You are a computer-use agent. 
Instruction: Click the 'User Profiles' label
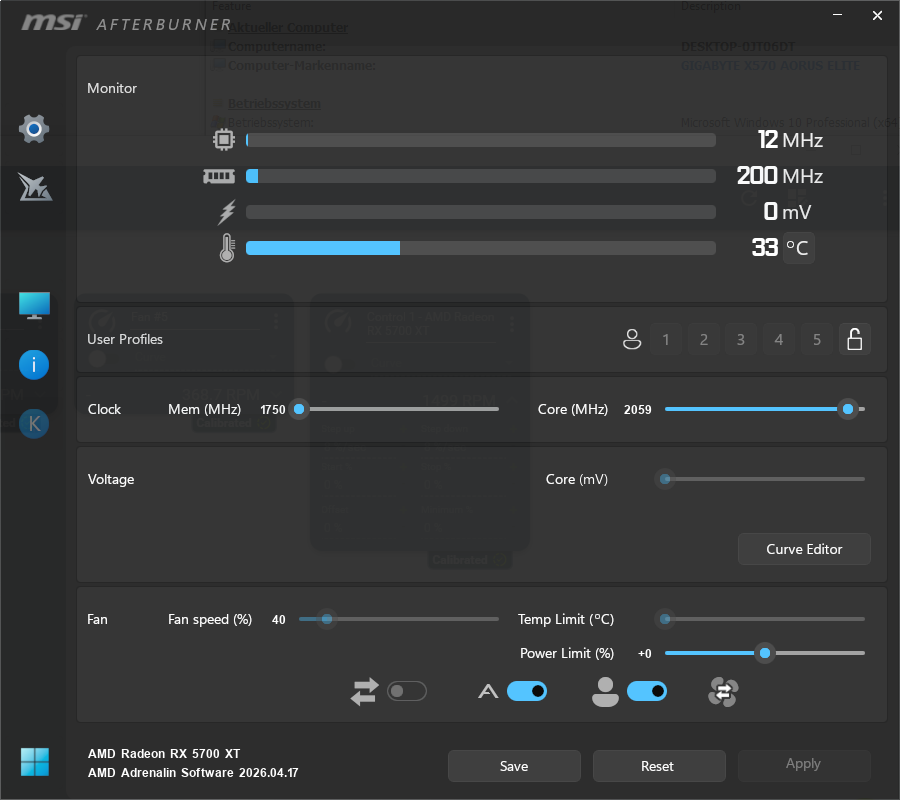125,339
